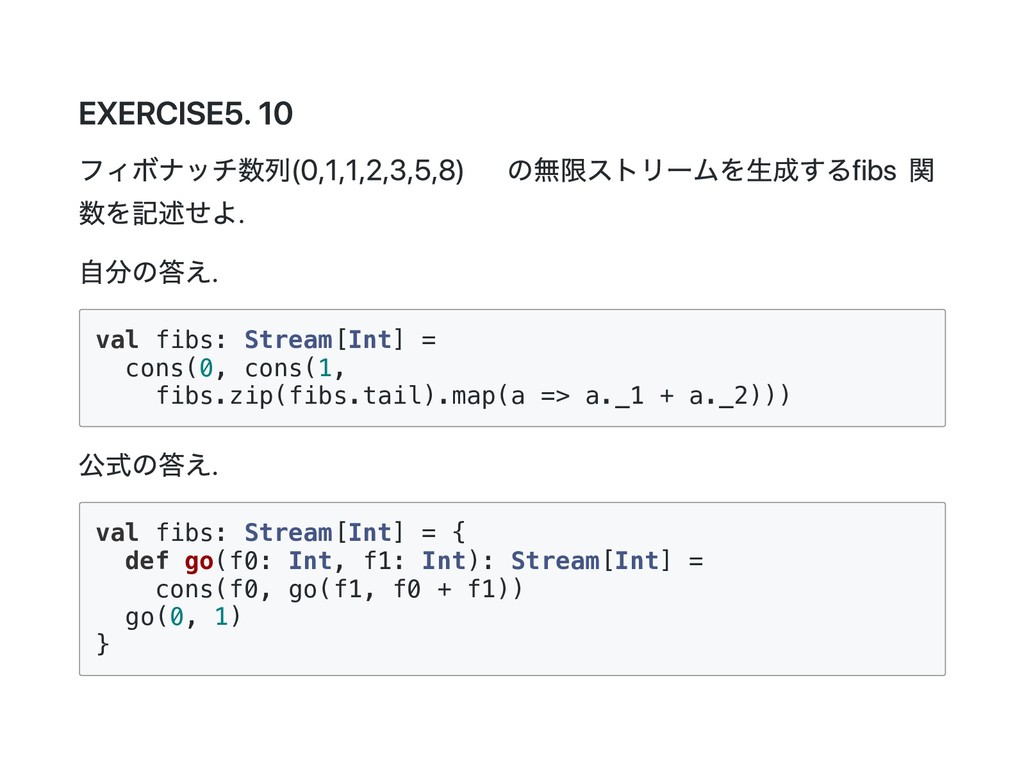Click the word fibs in the description sentence
The width and height of the screenshot is (1024, 769).
(871, 170)
